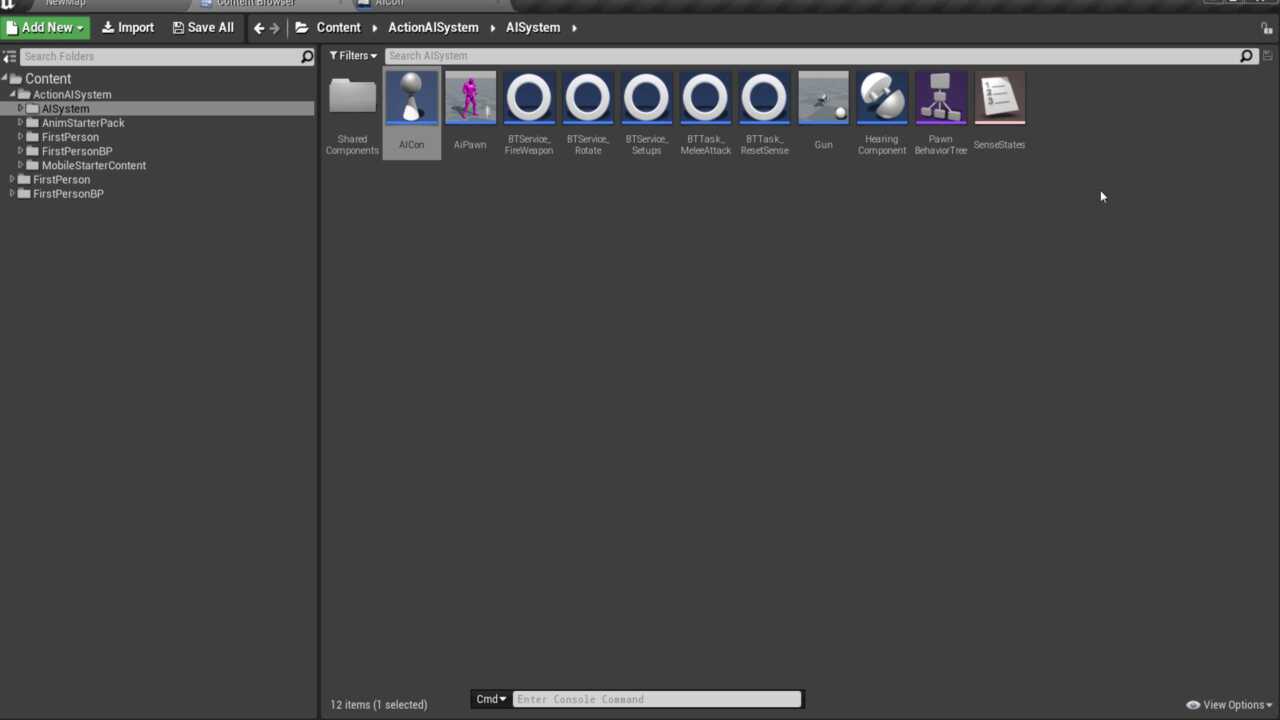
Task: Focus the Search Folders field
Action: point(160,57)
